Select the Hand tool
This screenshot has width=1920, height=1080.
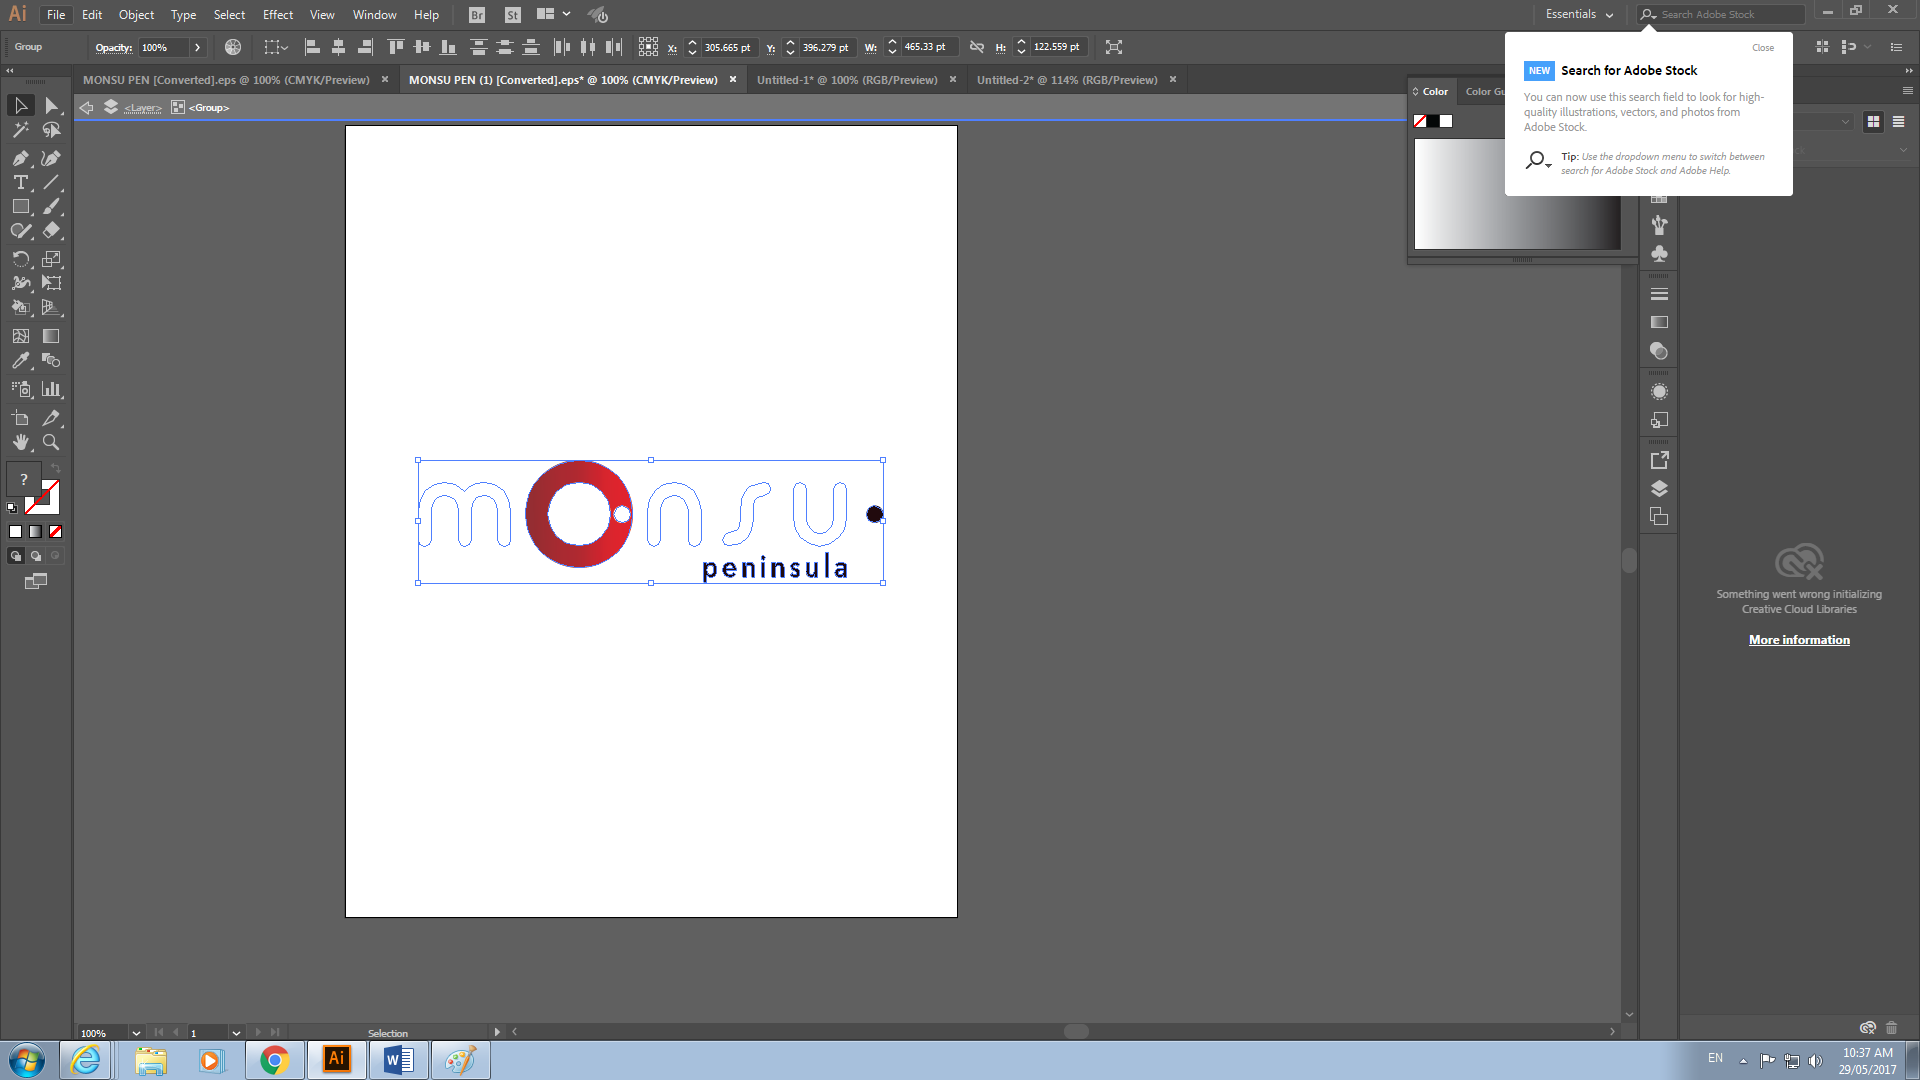click(x=21, y=442)
